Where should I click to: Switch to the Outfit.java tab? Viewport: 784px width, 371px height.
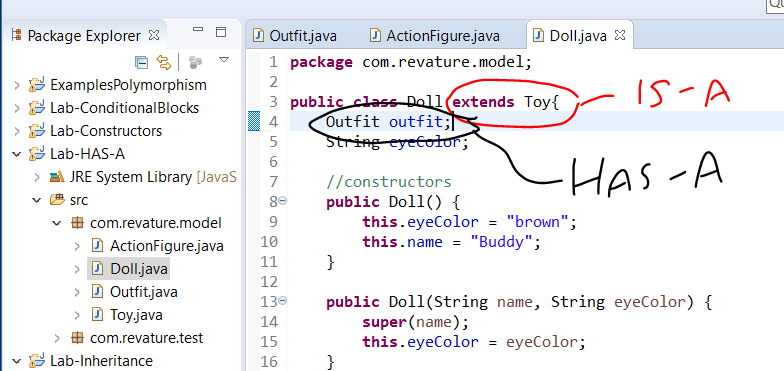coord(295,36)
